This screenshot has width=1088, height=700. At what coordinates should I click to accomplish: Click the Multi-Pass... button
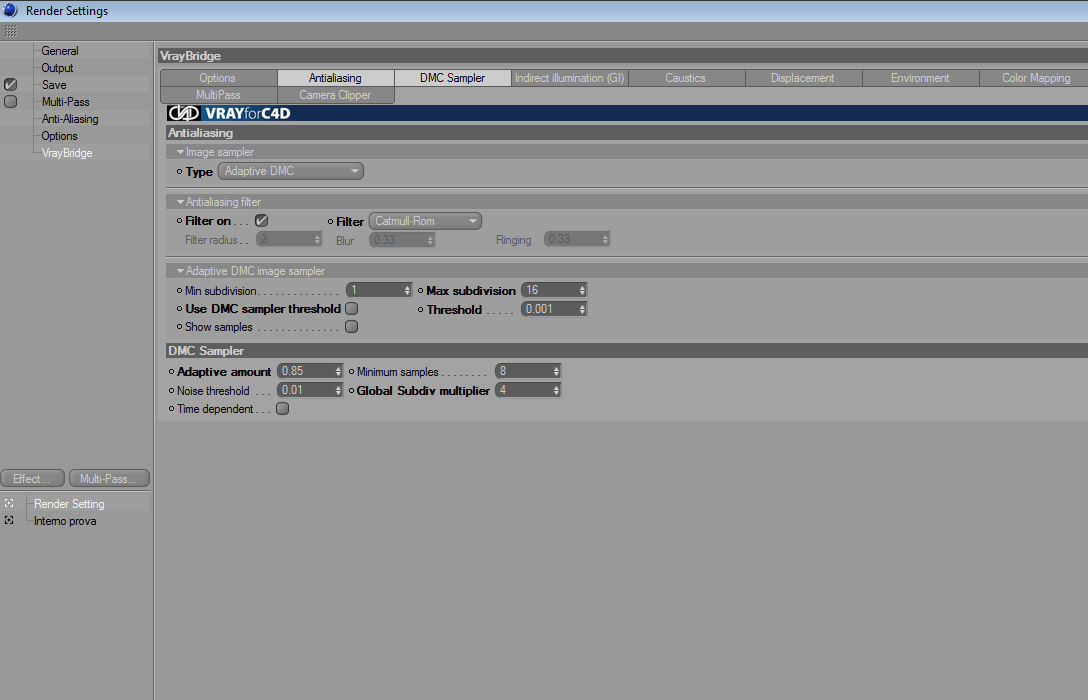pyautogui.click(x=109, y=479)
